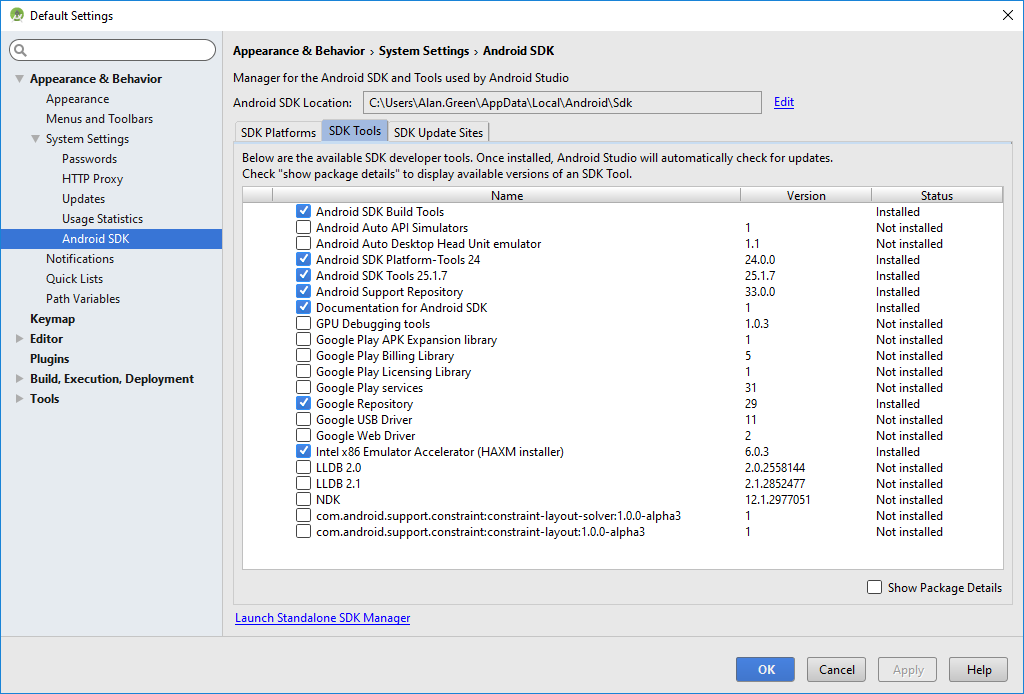Screen dimensions: 1024x694
Task: Open Launch Standalone SDK Manager link
Action: [322, 618]
